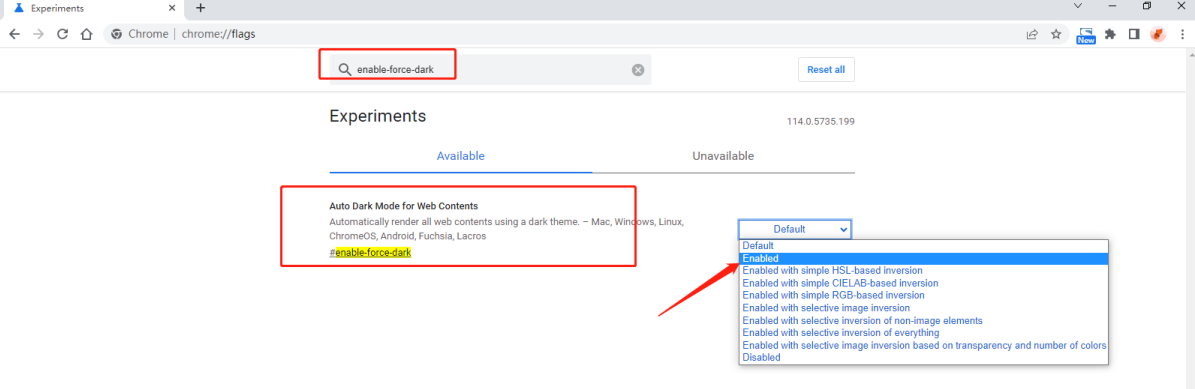Viewport: 1195px width, 389px height.
Task: Share this page via address bar icon
Action: pos(1032,34)
